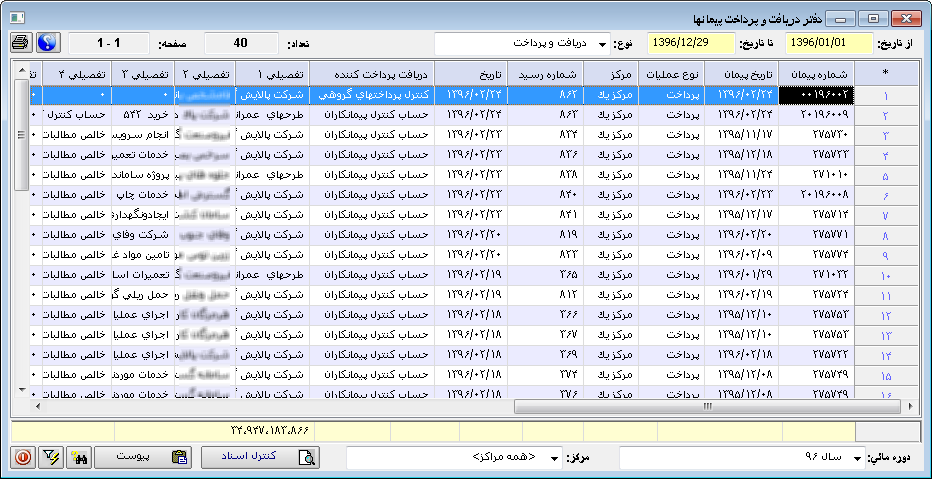Select row 5 in the grid
This screenshot has height=479, width=932.
pyautogui.click(x=884, y=175)
